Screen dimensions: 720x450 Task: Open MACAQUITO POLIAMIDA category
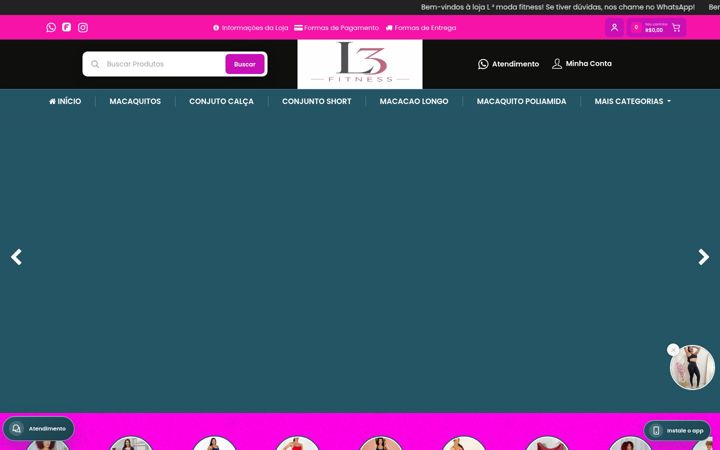point(521,101)
